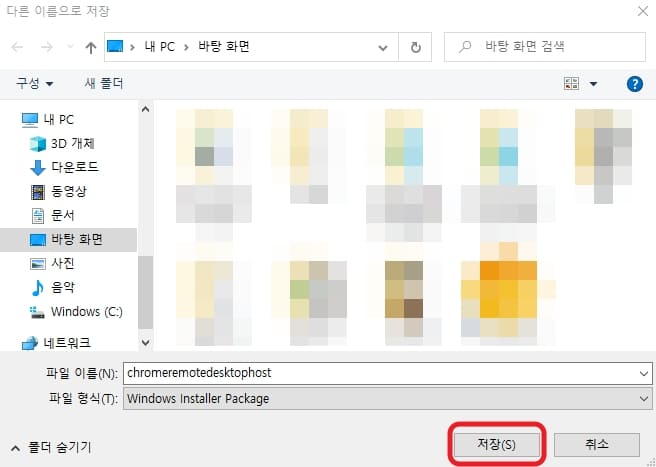Open the help question mark
This screenshot has height=467, width=656.
(x=635, y=84)
